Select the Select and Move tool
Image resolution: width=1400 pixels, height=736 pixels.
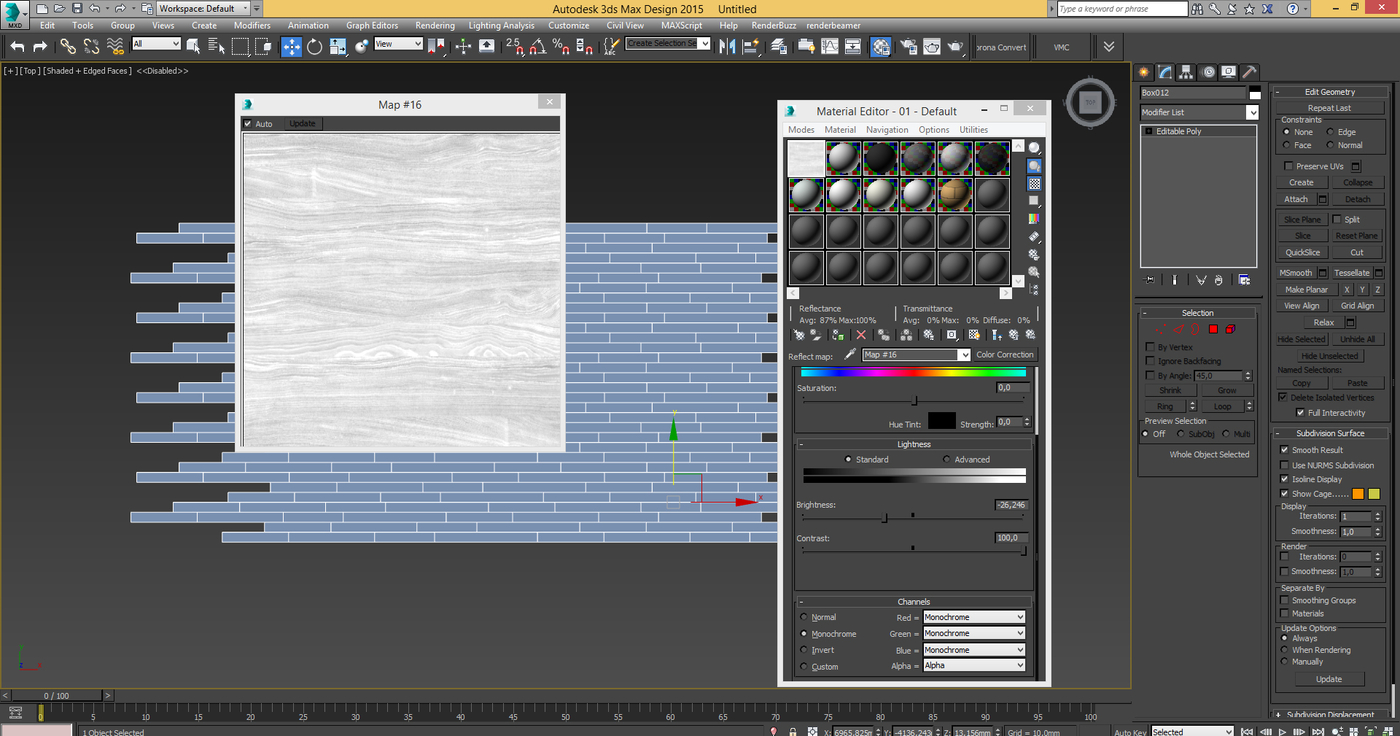[x=291, y=47]
